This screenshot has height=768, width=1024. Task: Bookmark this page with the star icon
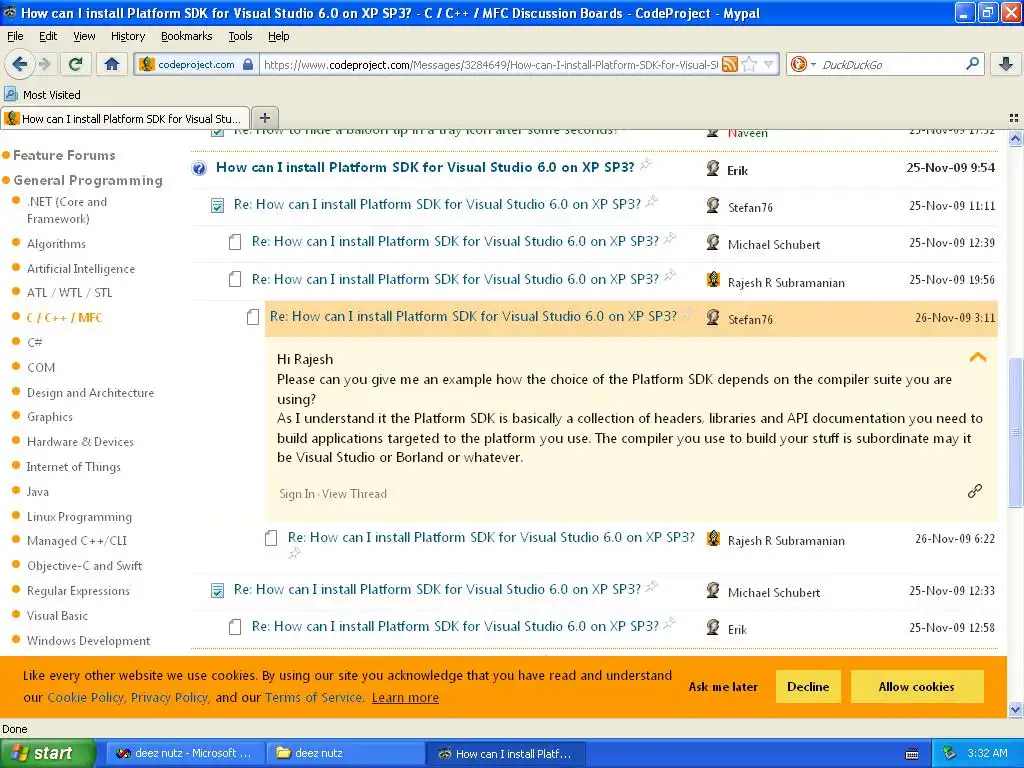click(x=750, y=64)
